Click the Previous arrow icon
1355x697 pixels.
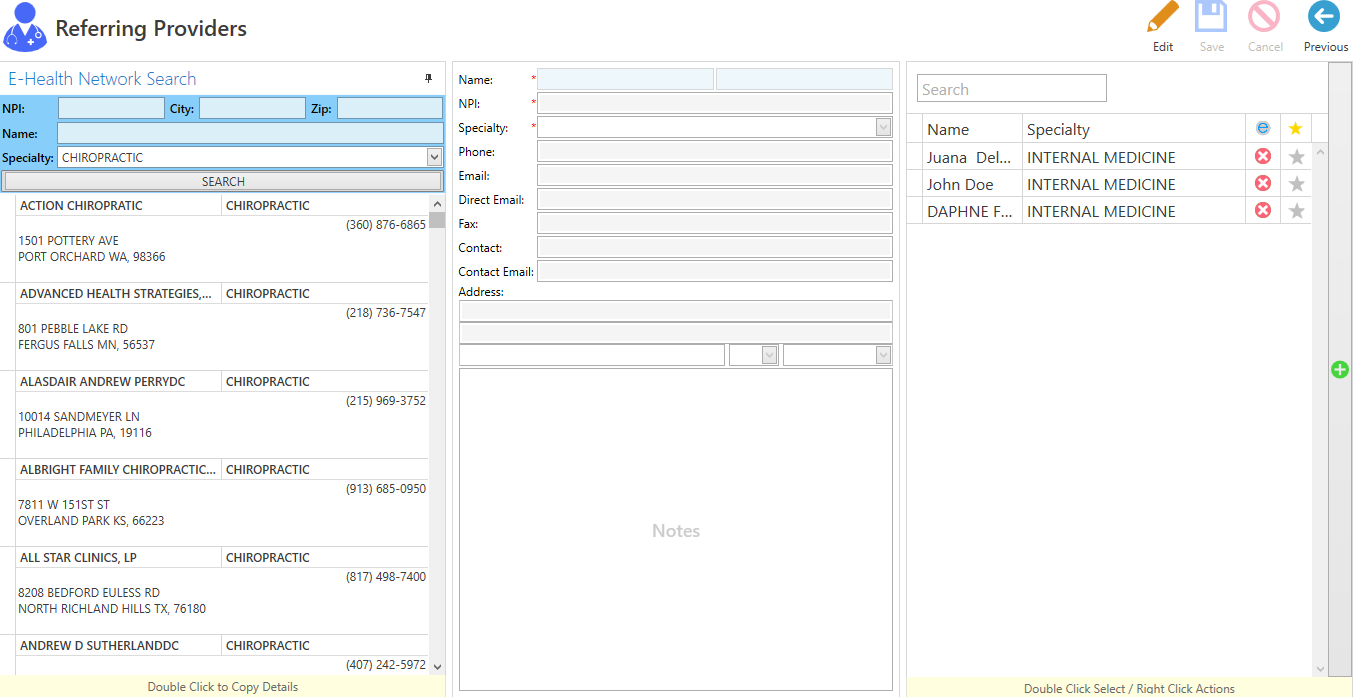(x=1323, y=17)
